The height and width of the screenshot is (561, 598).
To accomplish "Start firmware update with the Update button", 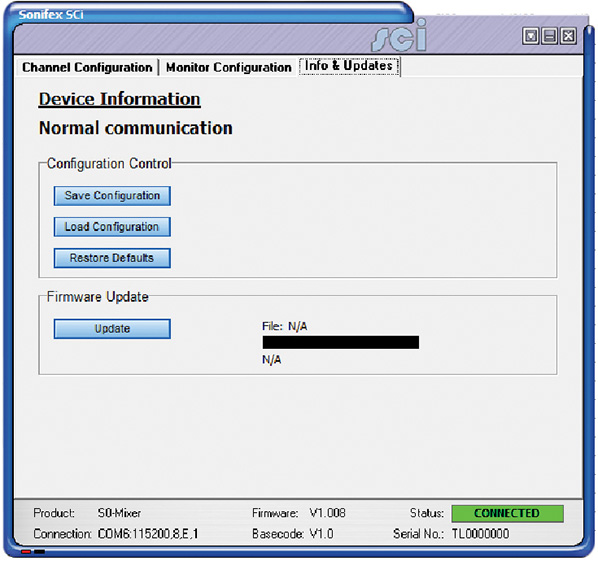I will 112,329.
